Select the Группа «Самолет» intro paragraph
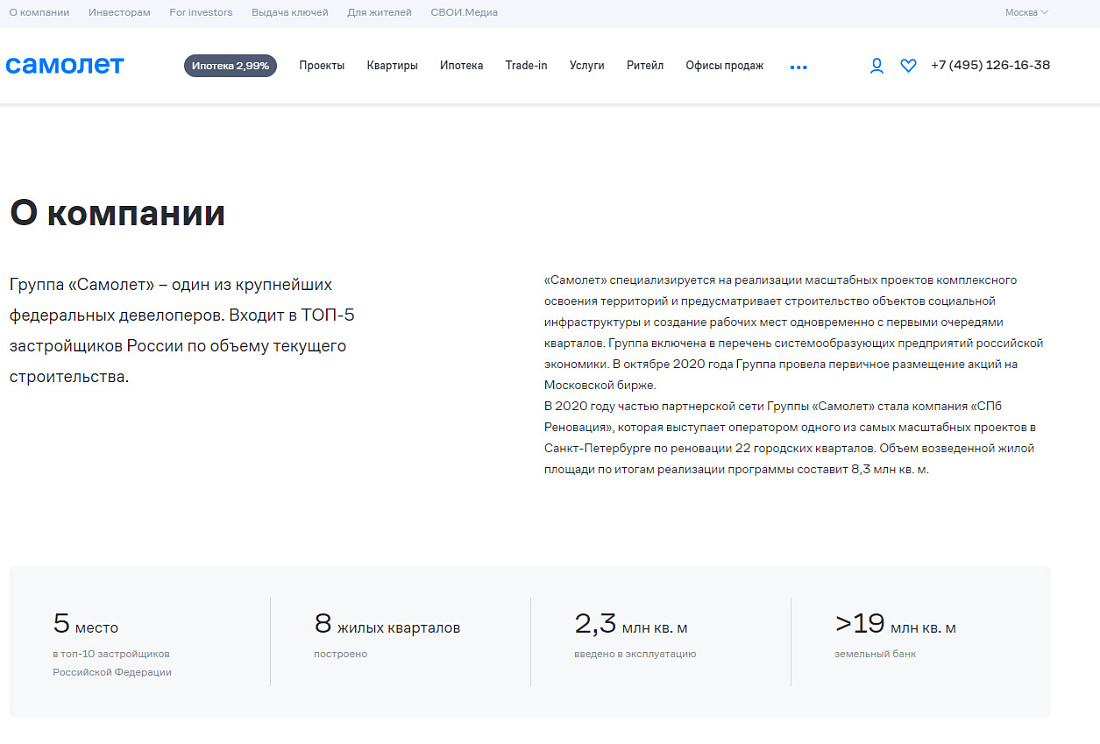1100x744 pixels. coord(182,330)
